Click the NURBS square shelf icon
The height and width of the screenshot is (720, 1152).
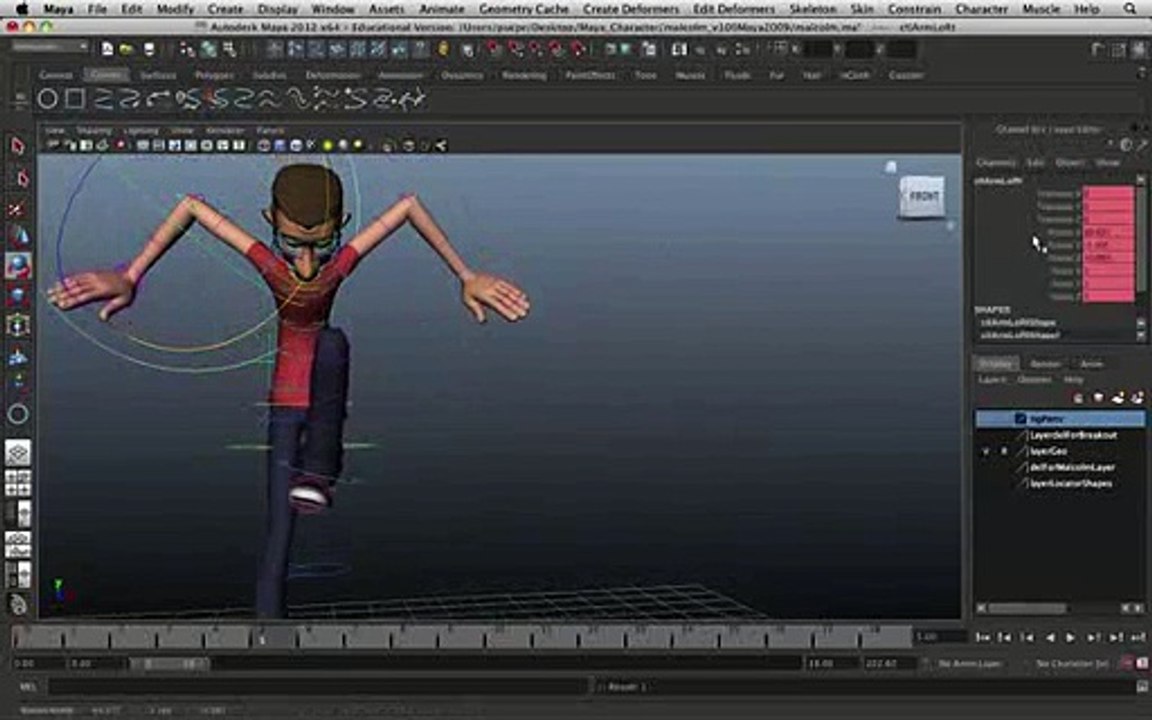pyautogui.click(x=75, y=98)
